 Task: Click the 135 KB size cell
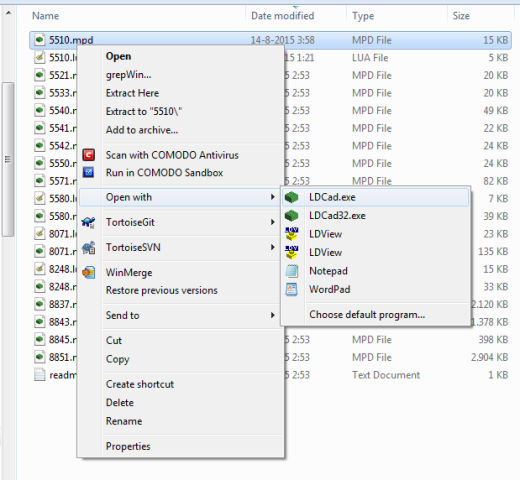click(x=493, y=251)
